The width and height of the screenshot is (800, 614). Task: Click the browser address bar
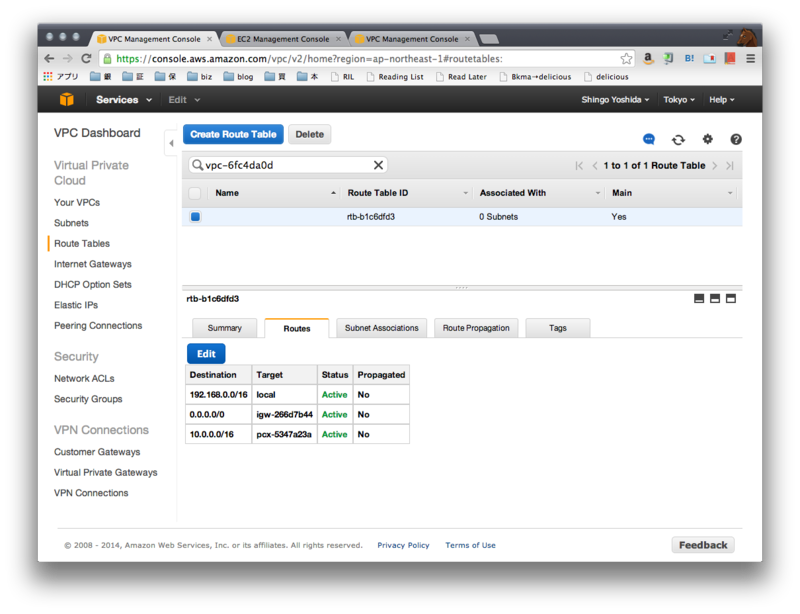point(365,59)
